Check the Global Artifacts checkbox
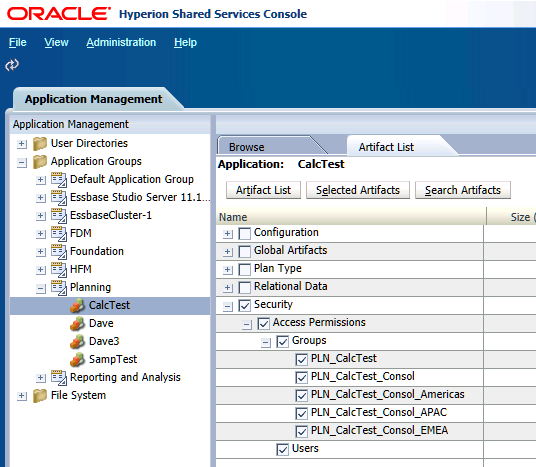536x467 pixels. pyautogui.click(x=245, y=252)
